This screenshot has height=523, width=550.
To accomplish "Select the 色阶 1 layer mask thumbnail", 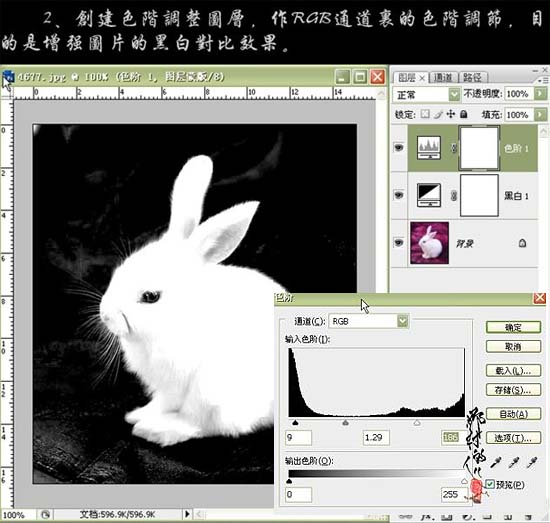I will tap(479, 148).
